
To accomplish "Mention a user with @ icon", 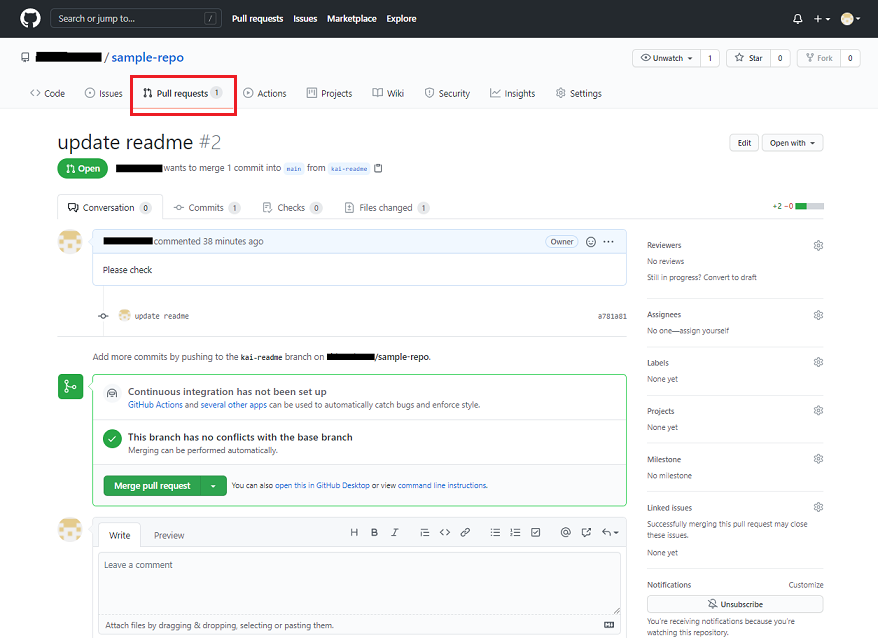I will [566, 533].
